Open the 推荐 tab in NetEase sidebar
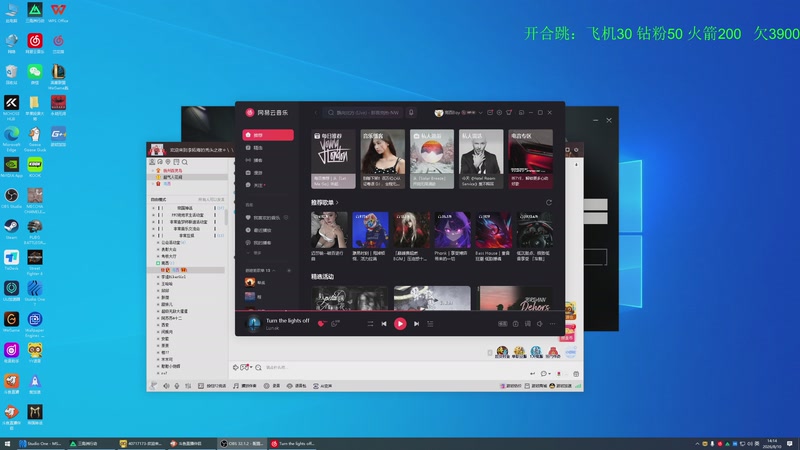 point(268,135)
